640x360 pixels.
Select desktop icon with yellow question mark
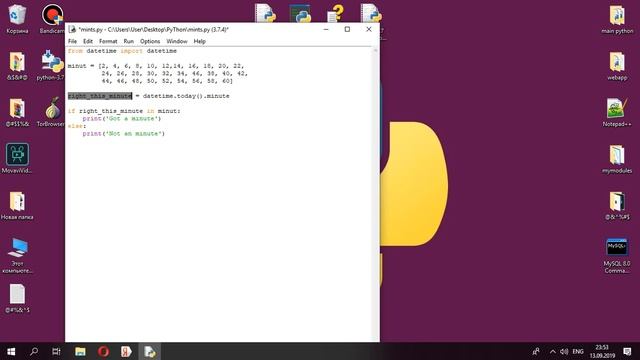(336, 13)
